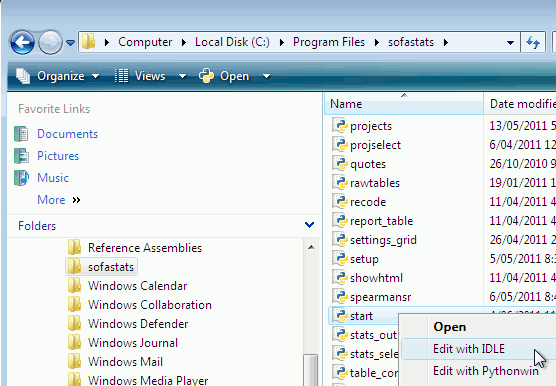The width and height of the screenshot is (556, 386).
Task: Click the Folders tree scrollbar thumb
Action: pyautogui.click(x=311, y=370)
